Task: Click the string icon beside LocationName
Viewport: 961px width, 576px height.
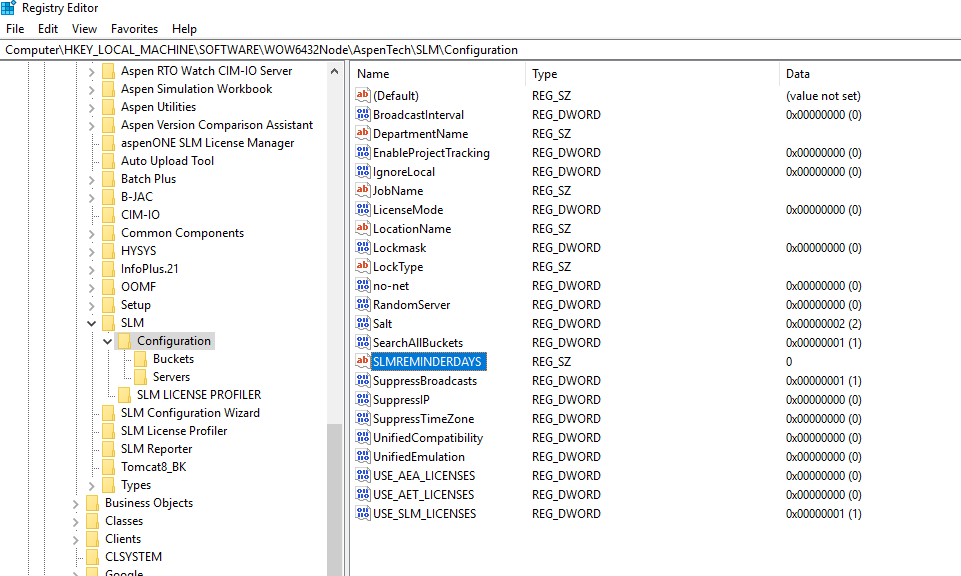Action: pos(363,228)
